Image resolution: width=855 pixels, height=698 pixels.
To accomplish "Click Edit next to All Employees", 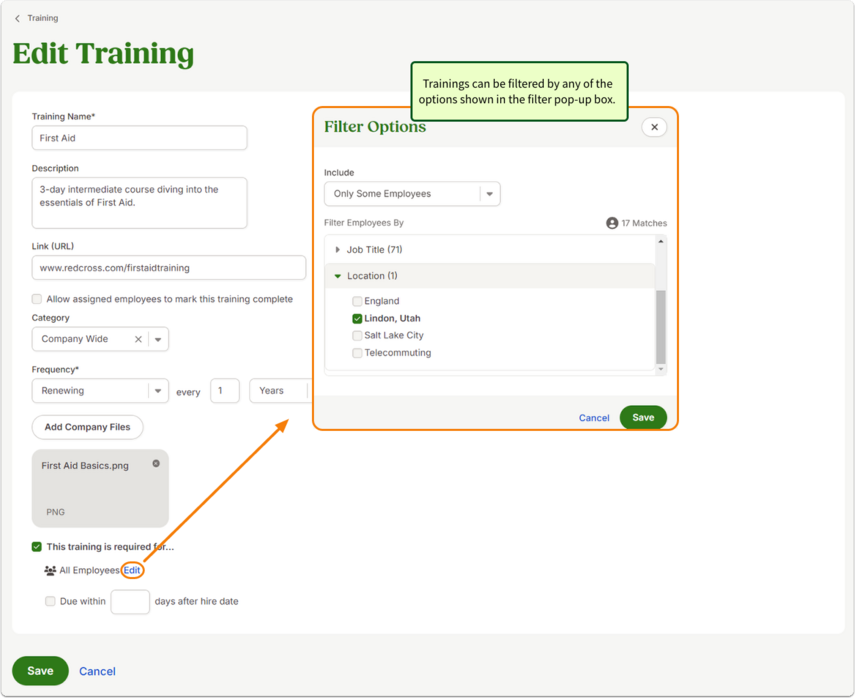I will [x=132, y=570].
